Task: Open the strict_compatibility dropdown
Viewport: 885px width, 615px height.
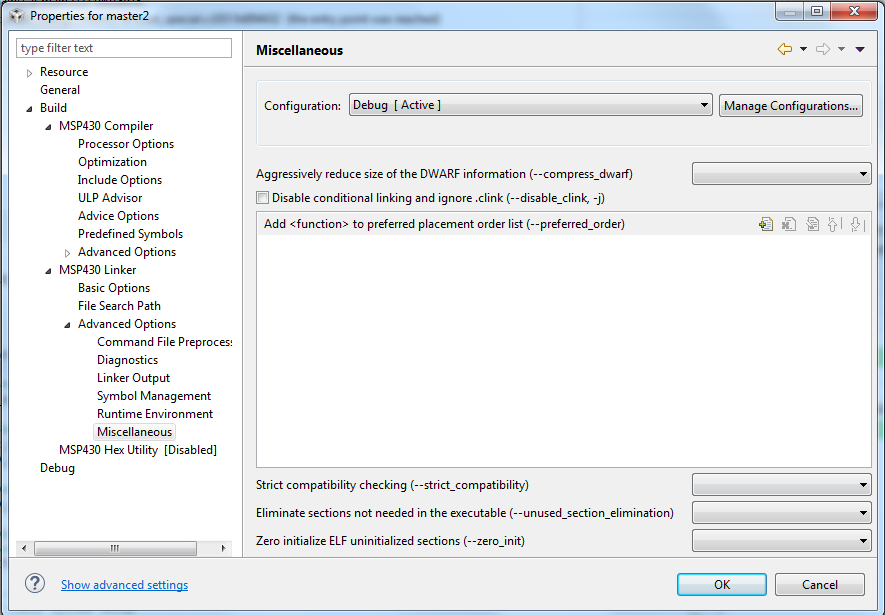Action: point(782,485)
